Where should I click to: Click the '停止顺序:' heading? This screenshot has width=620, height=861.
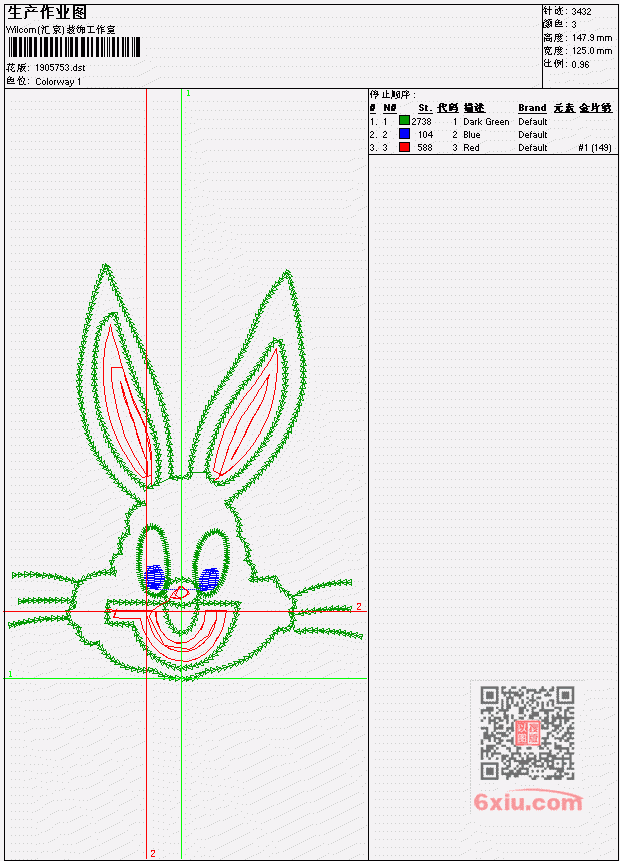(x=393, y=94)
